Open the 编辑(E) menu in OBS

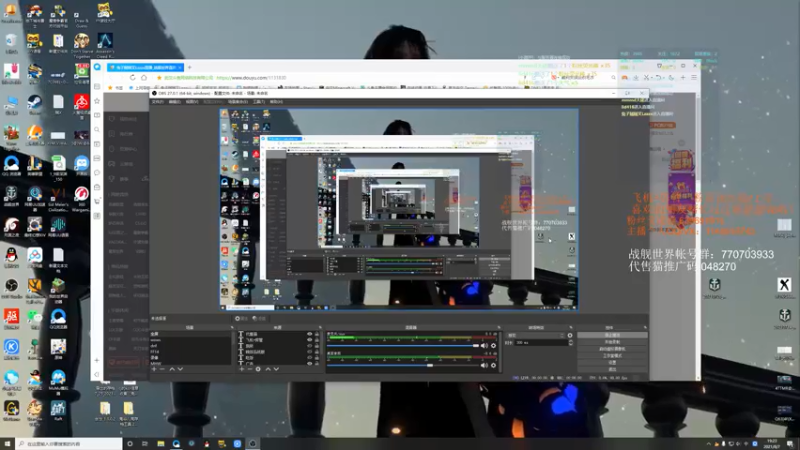tap(174, 102)
